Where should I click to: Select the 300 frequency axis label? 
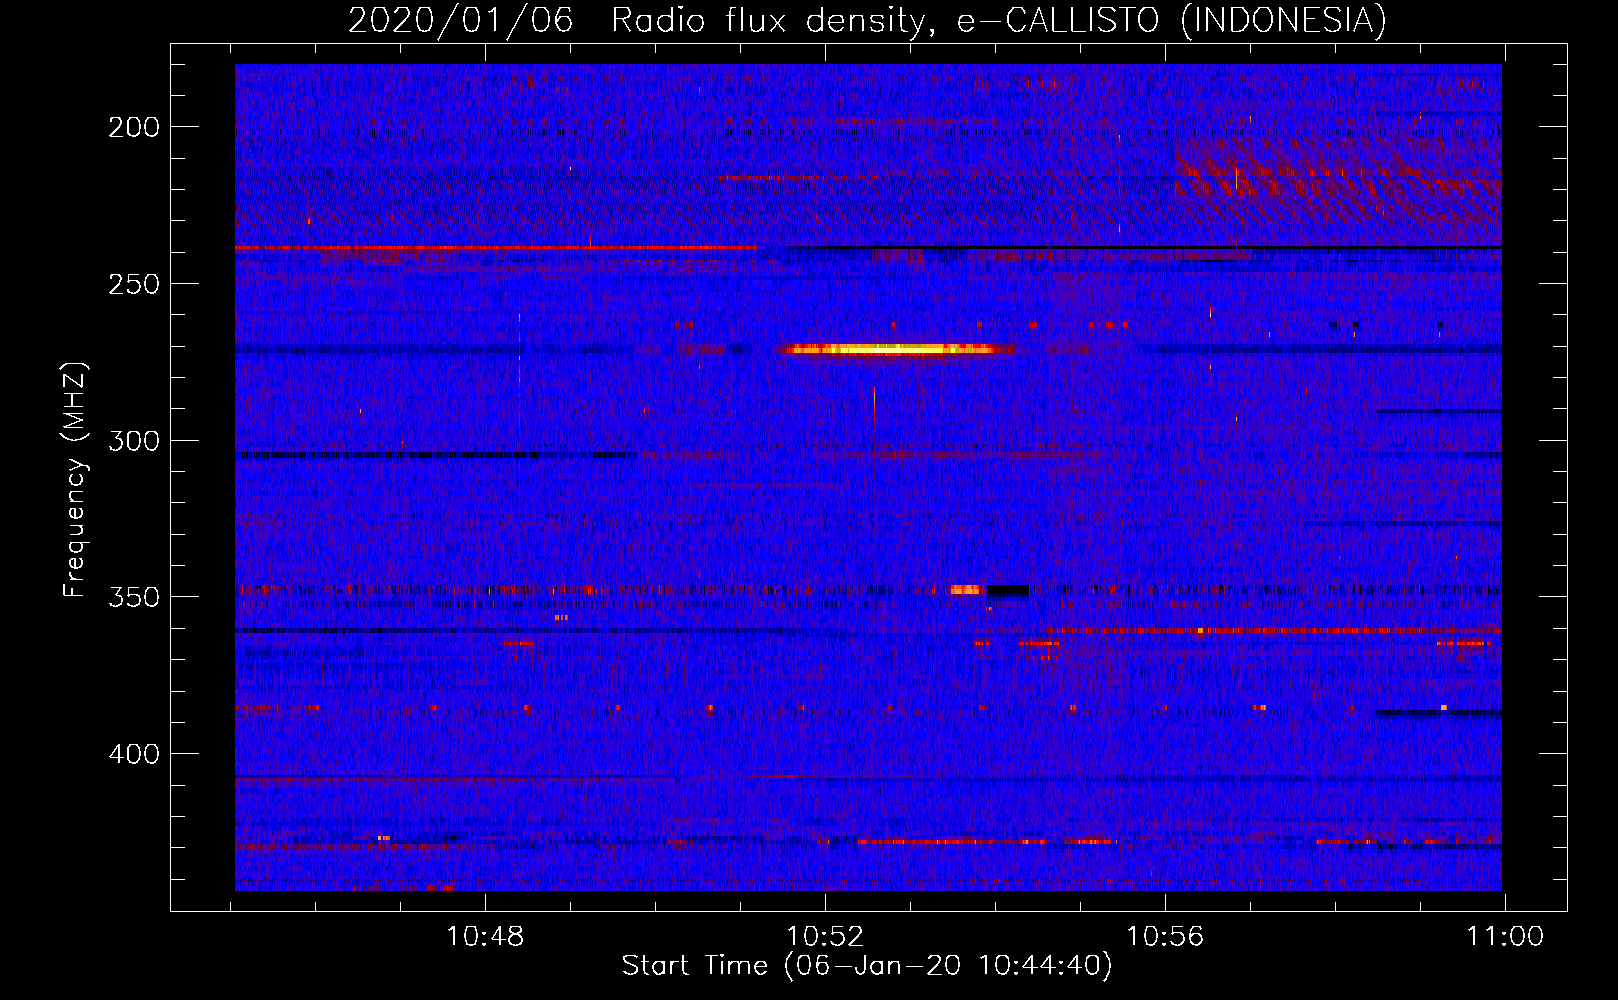134,441
